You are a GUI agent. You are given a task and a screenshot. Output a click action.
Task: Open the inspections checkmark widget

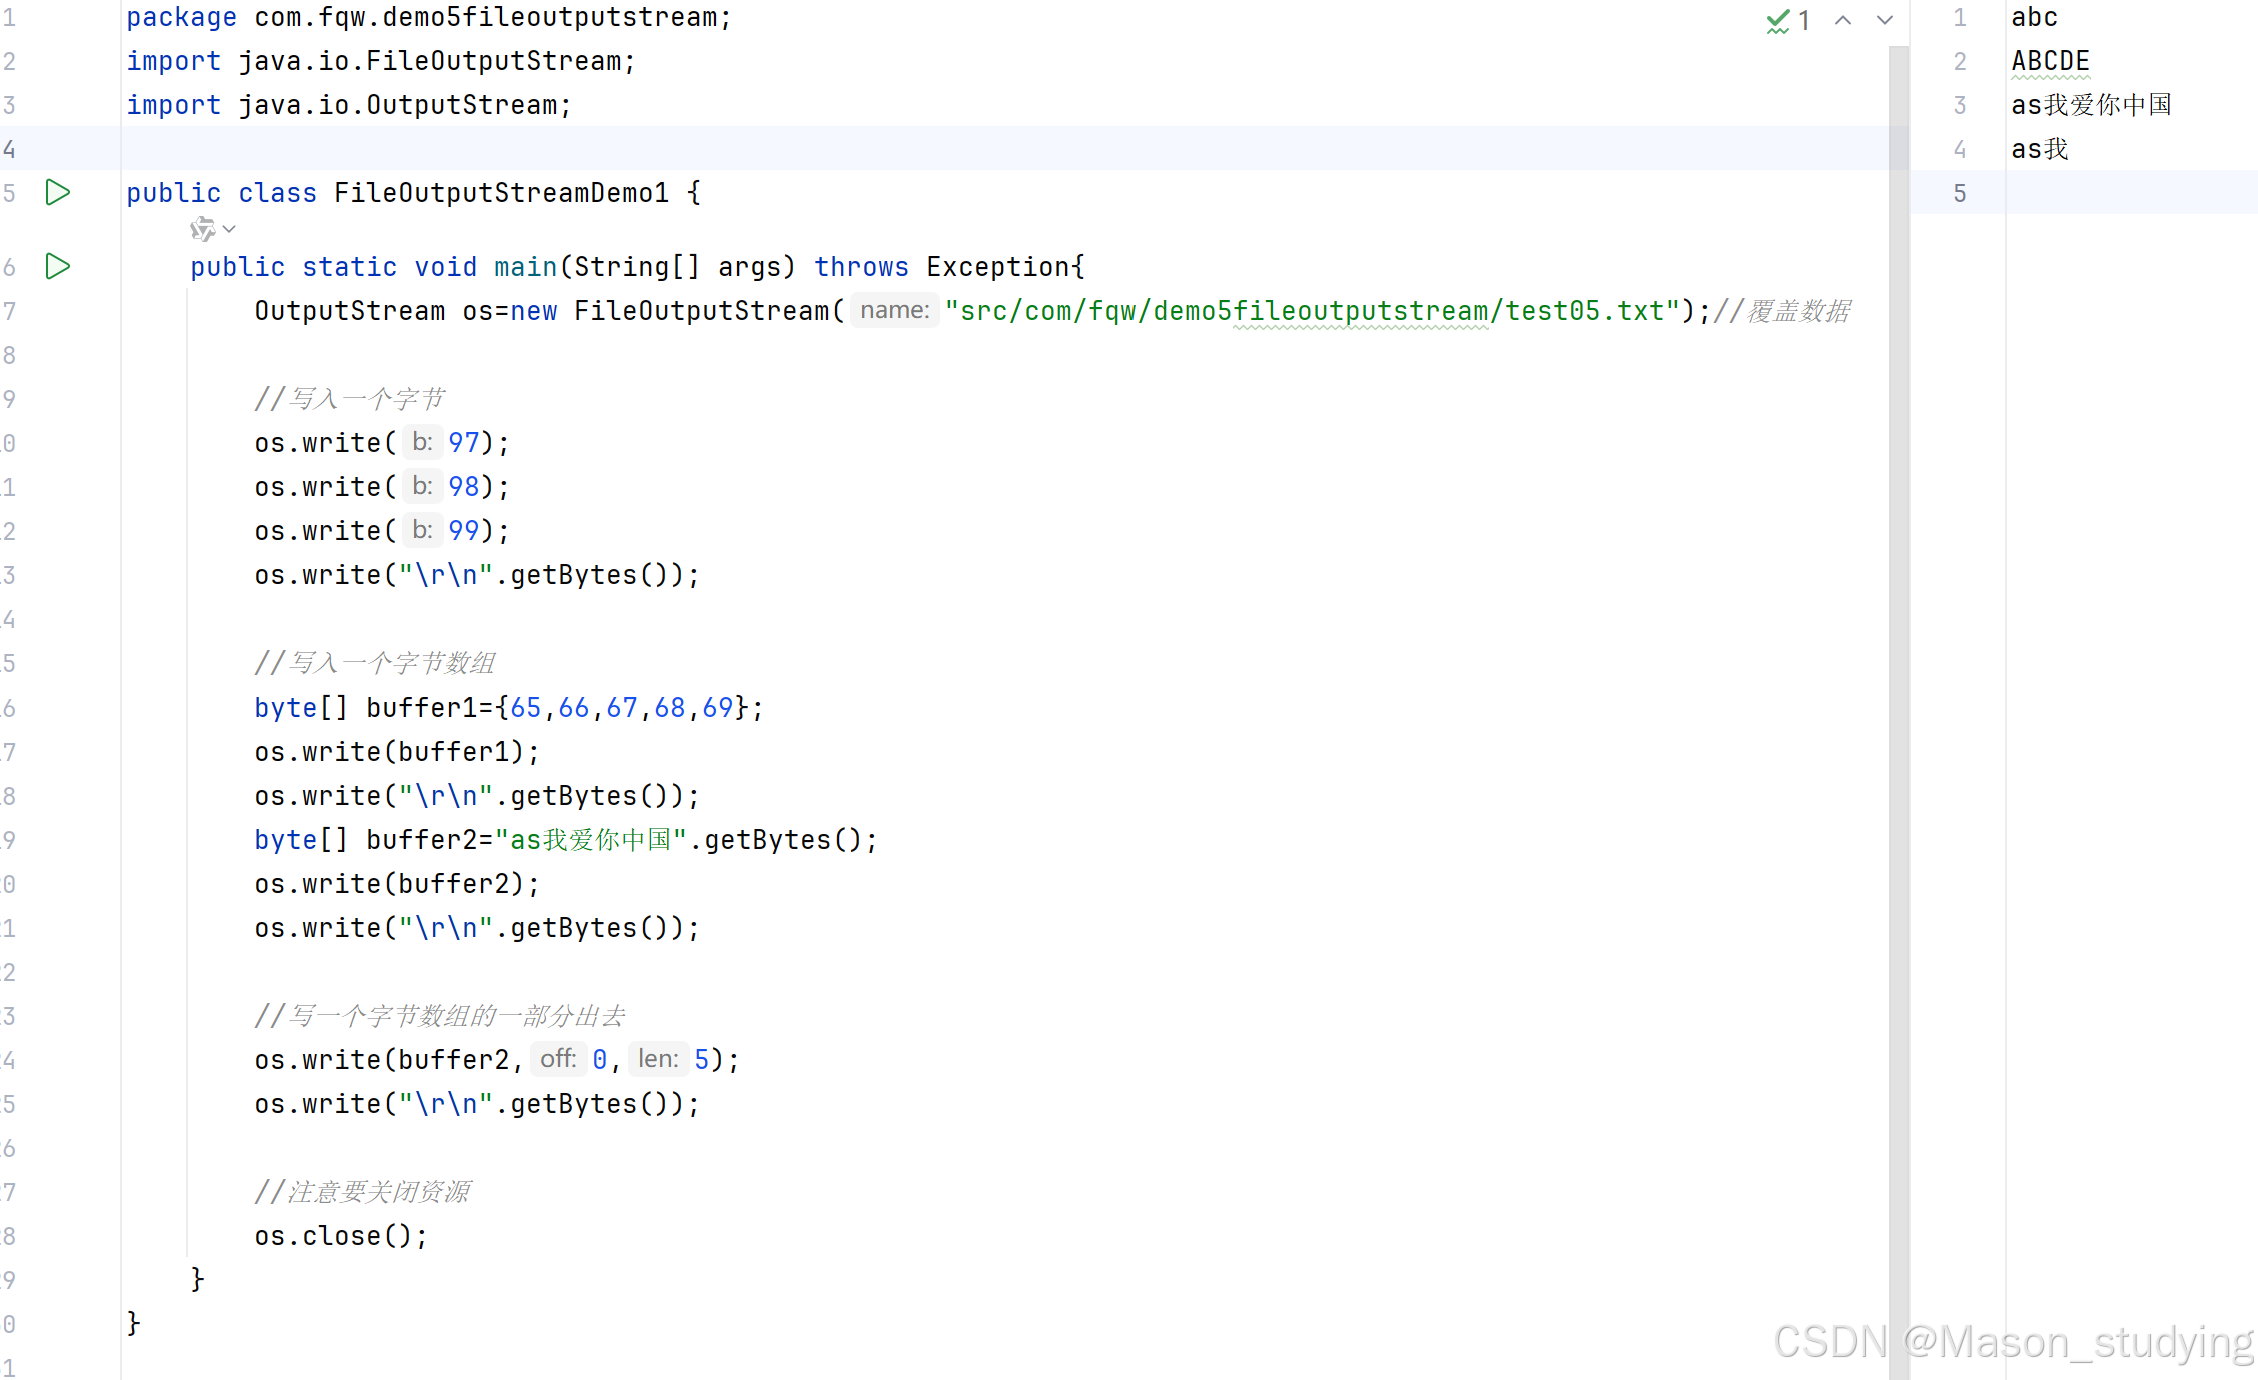(x=1786, y=20)
